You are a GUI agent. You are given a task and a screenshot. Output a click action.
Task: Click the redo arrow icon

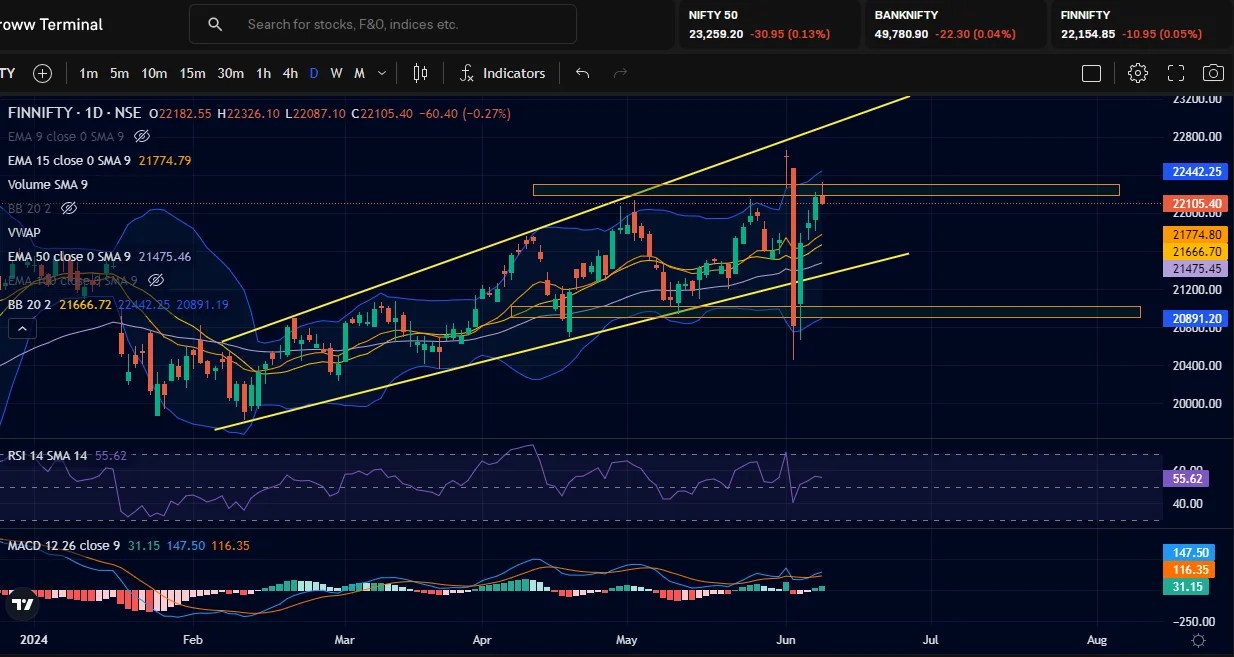coord(620,73)
